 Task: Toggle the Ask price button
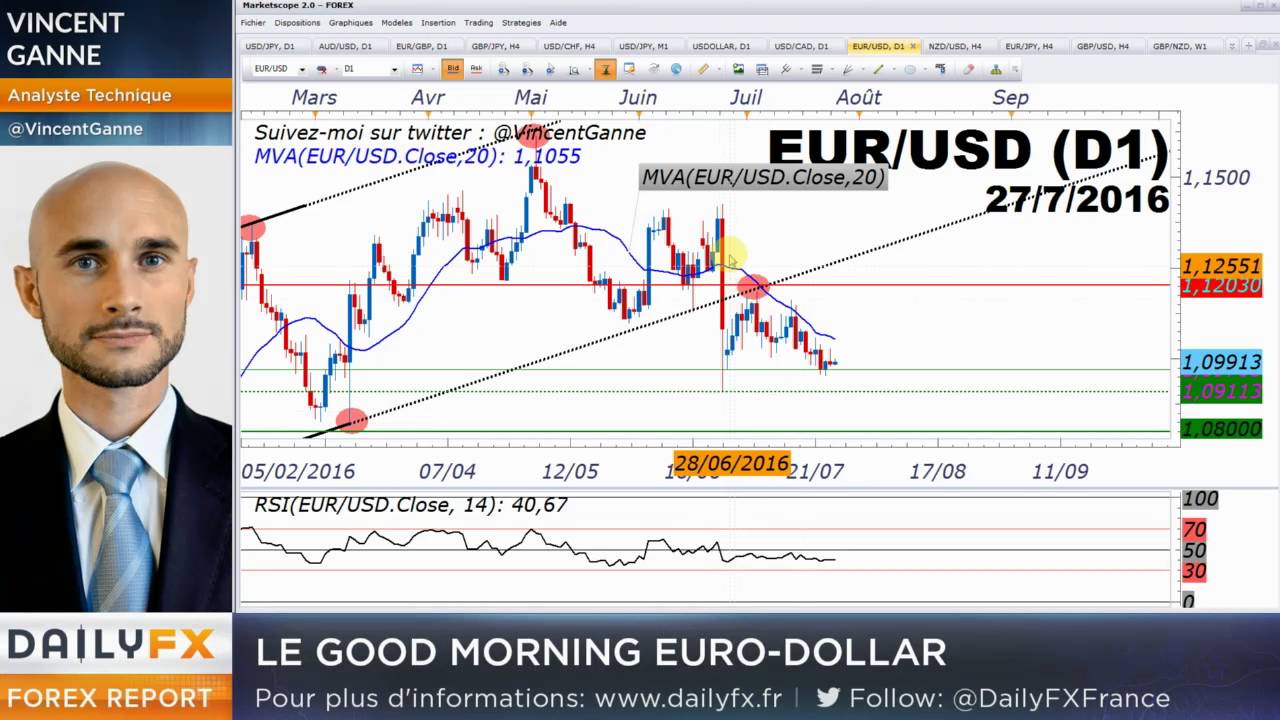(x=476, y=68)
